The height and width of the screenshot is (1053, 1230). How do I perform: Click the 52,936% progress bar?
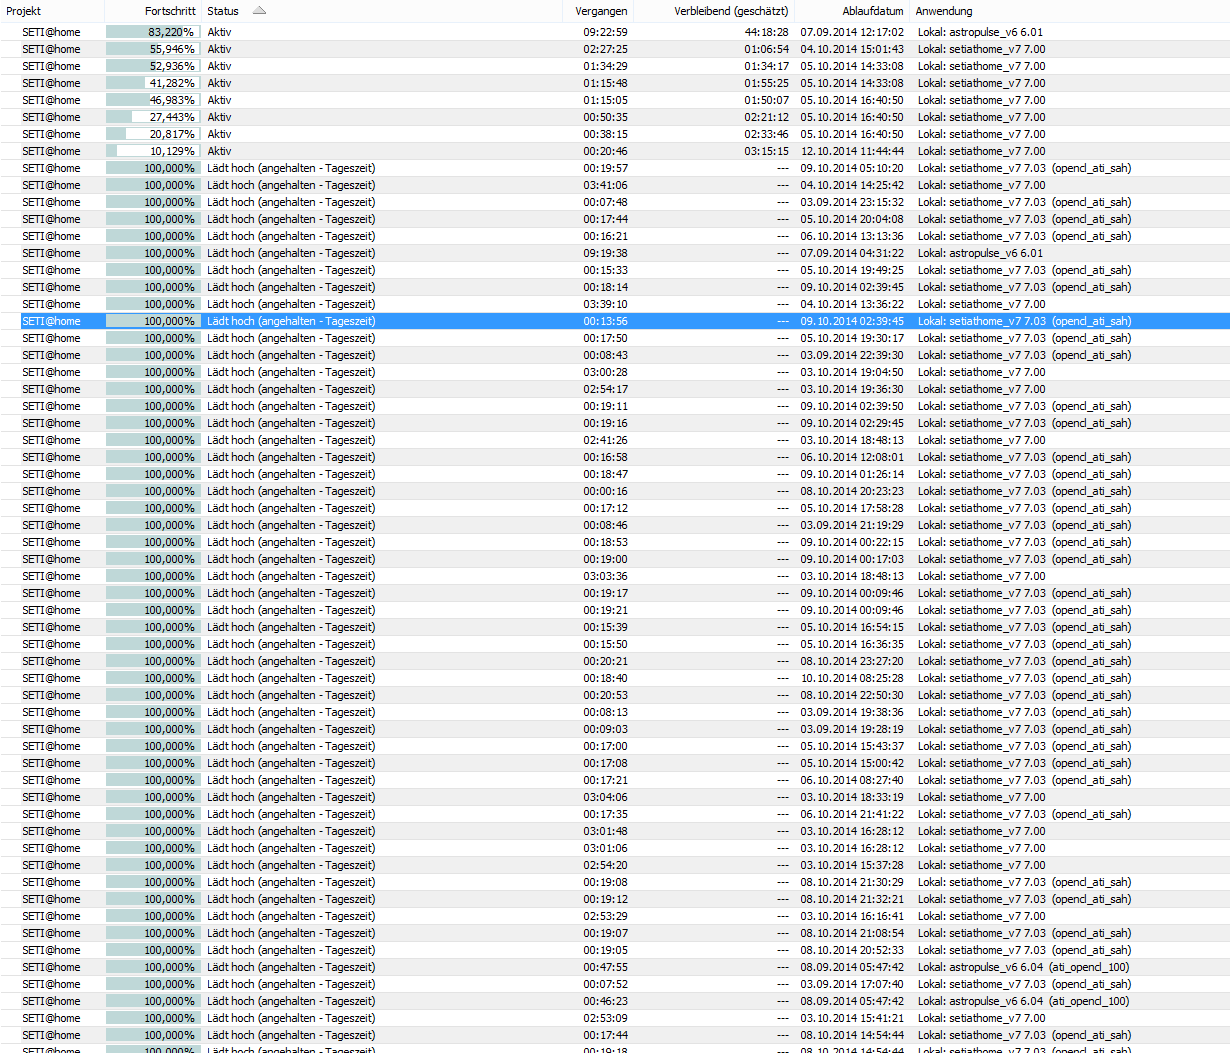coord(153,66)
